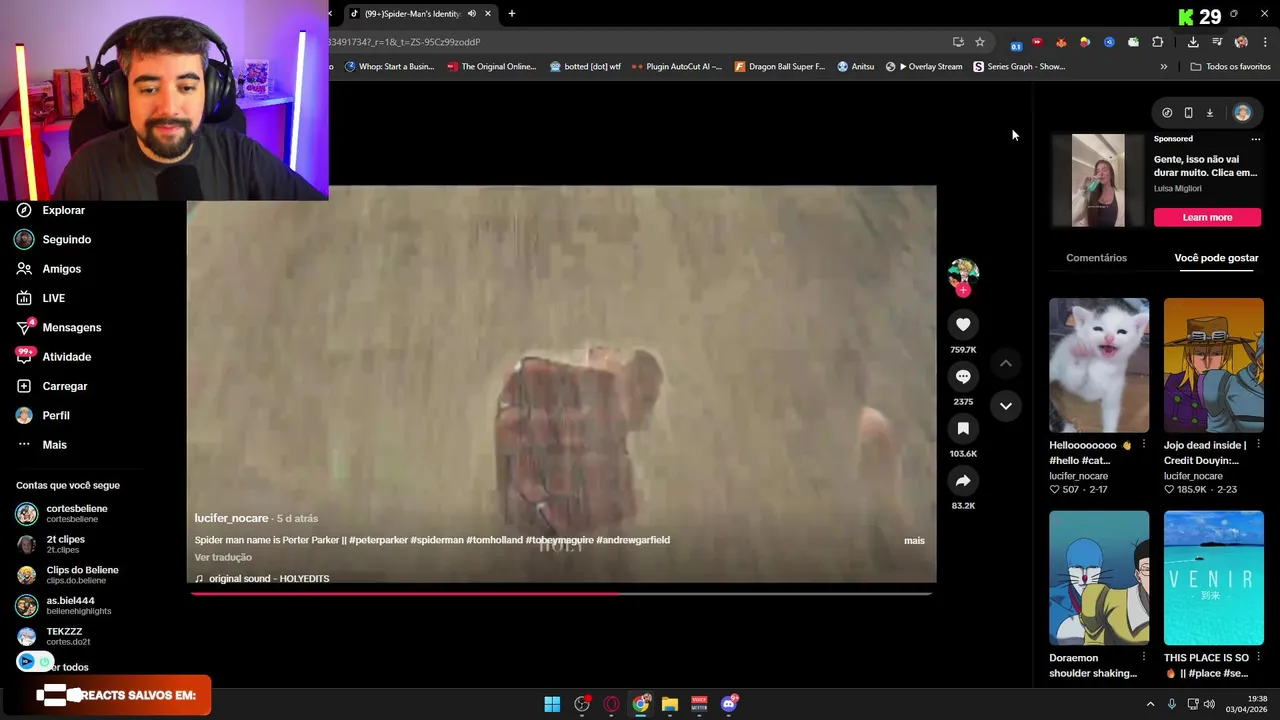Open the Chrome extensions puzzle icon
1280x720 pixels.
[1158, 42]
